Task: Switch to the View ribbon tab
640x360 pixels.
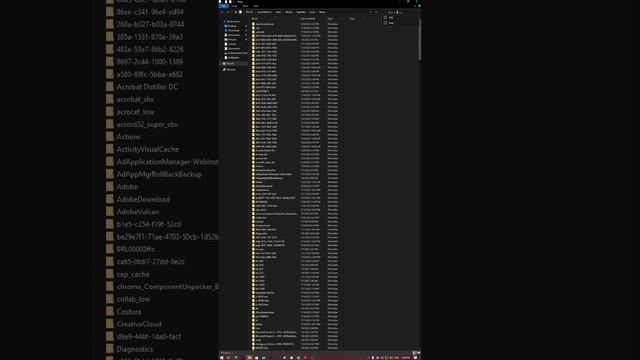Action: [x=256, y=6]
